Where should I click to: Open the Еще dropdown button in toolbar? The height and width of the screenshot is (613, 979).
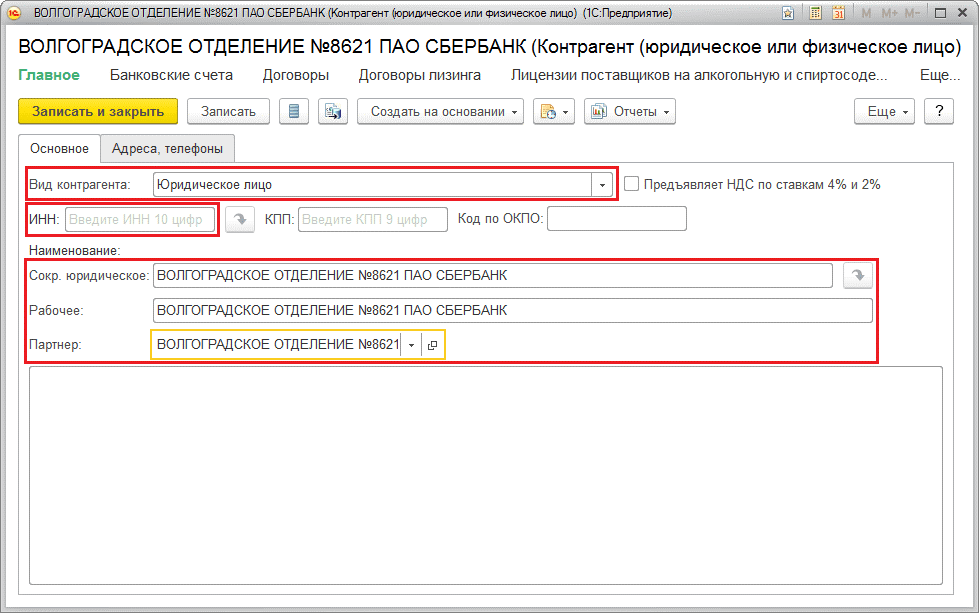[x=884, y=112]
